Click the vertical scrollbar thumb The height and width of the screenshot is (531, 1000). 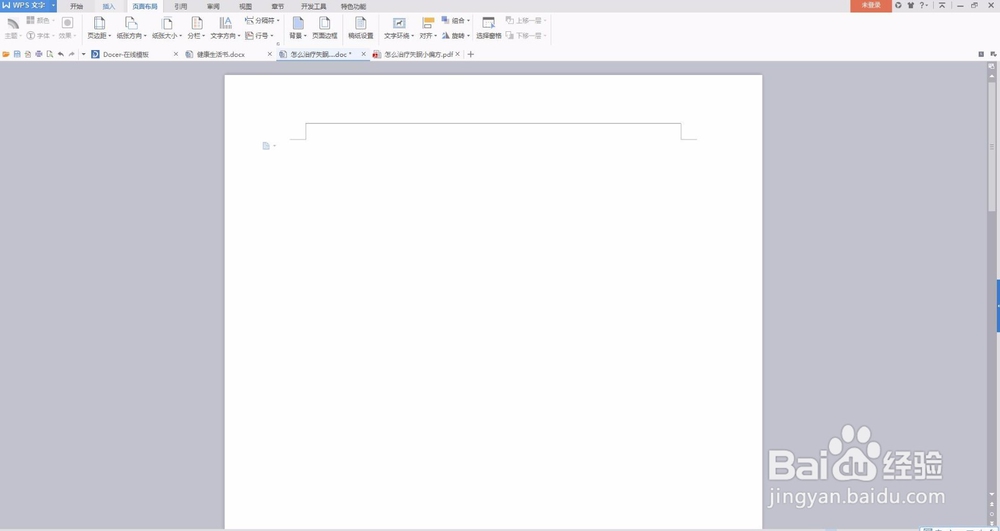[992, 147]
